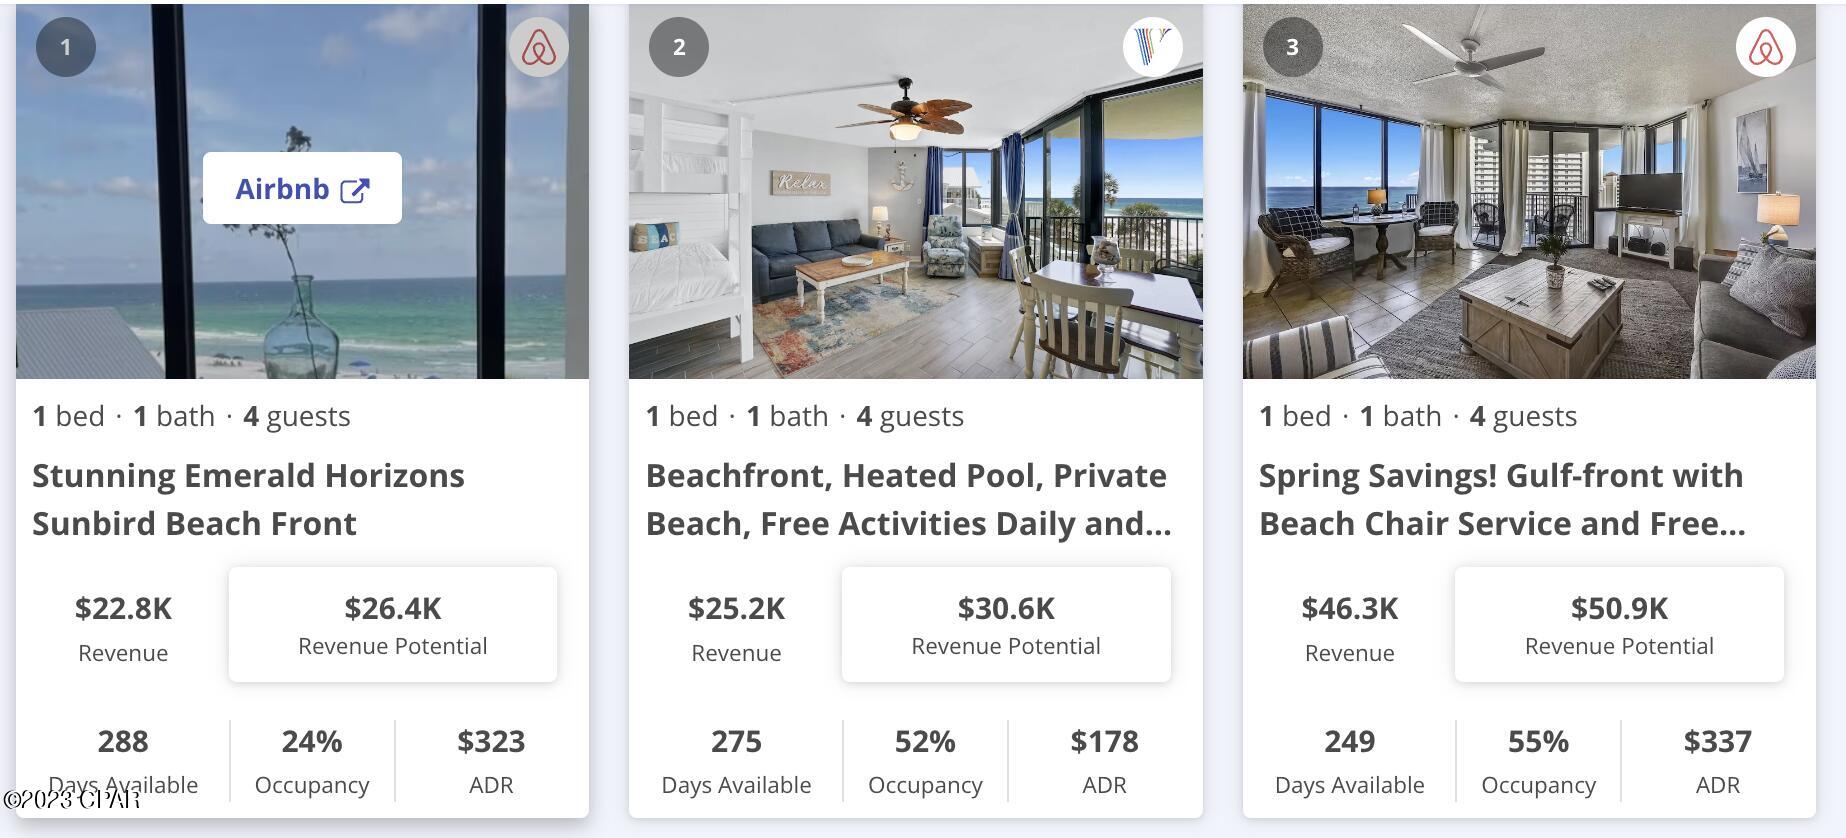This screenshot has width=1846, height=838.
Task: Click the $323 ADR stat on card one
Action: click(491, 760)
